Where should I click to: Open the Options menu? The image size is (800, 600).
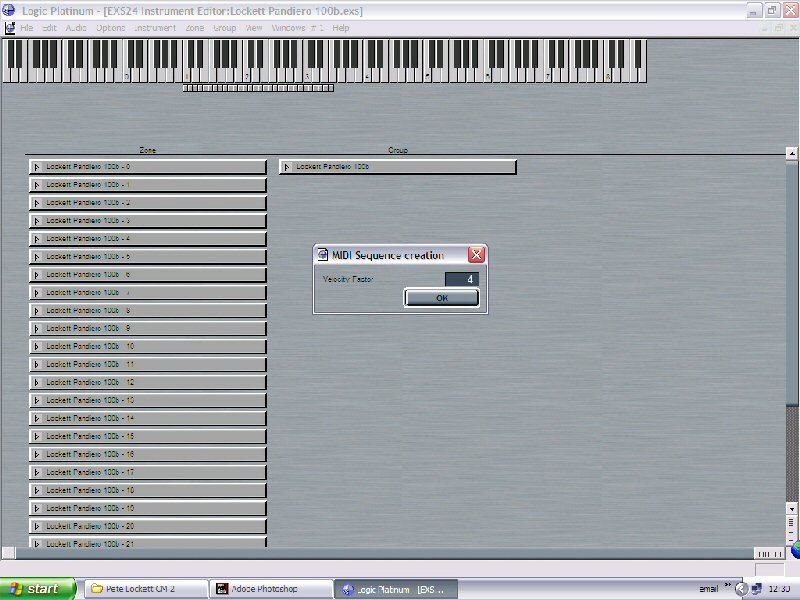(111, 28)
